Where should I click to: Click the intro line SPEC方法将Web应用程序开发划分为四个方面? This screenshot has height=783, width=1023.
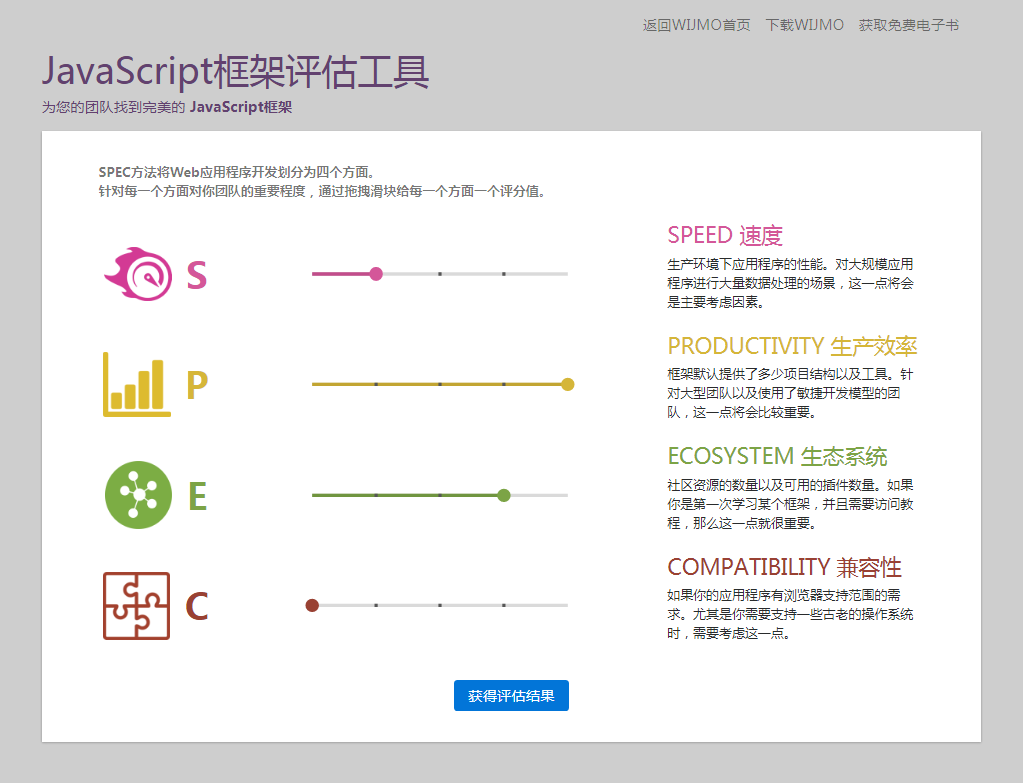[237, 172]
